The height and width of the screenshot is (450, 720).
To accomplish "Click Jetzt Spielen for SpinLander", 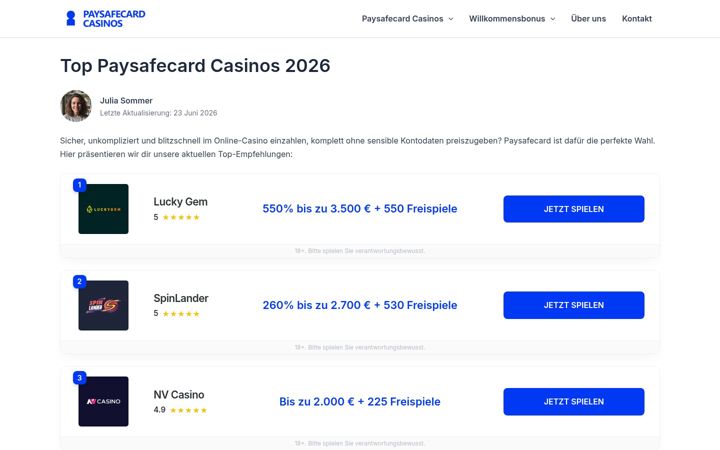I will click(574, 305).
